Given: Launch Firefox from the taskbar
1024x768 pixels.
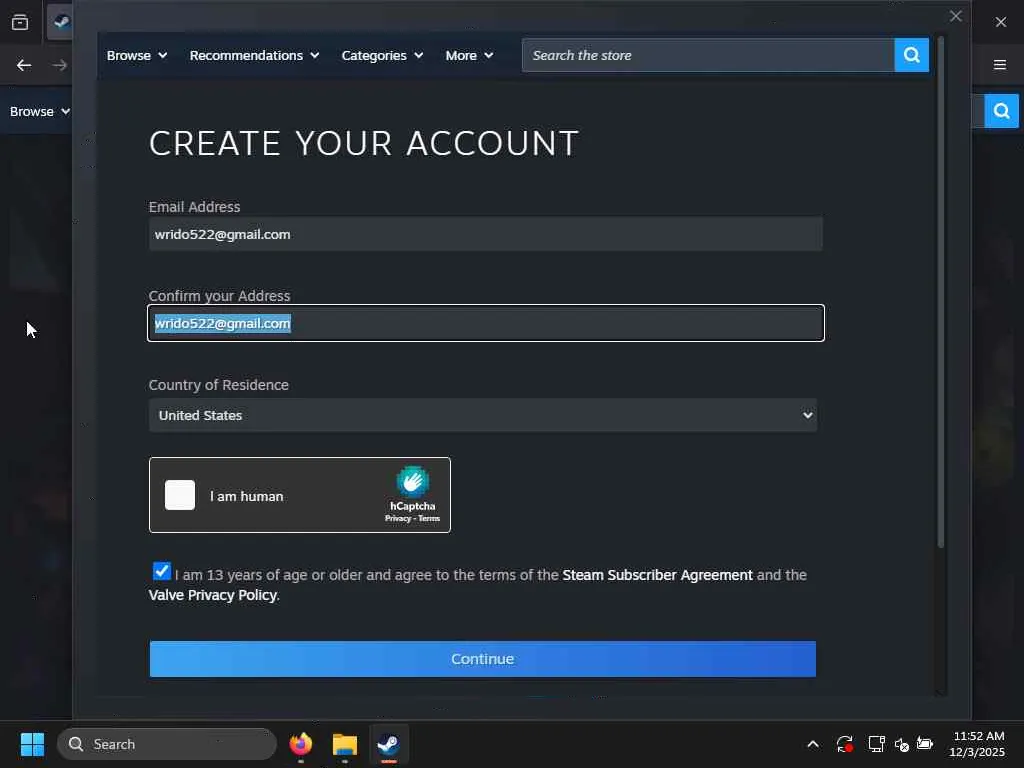Looking at the screenshot, I should click(300, 744).
